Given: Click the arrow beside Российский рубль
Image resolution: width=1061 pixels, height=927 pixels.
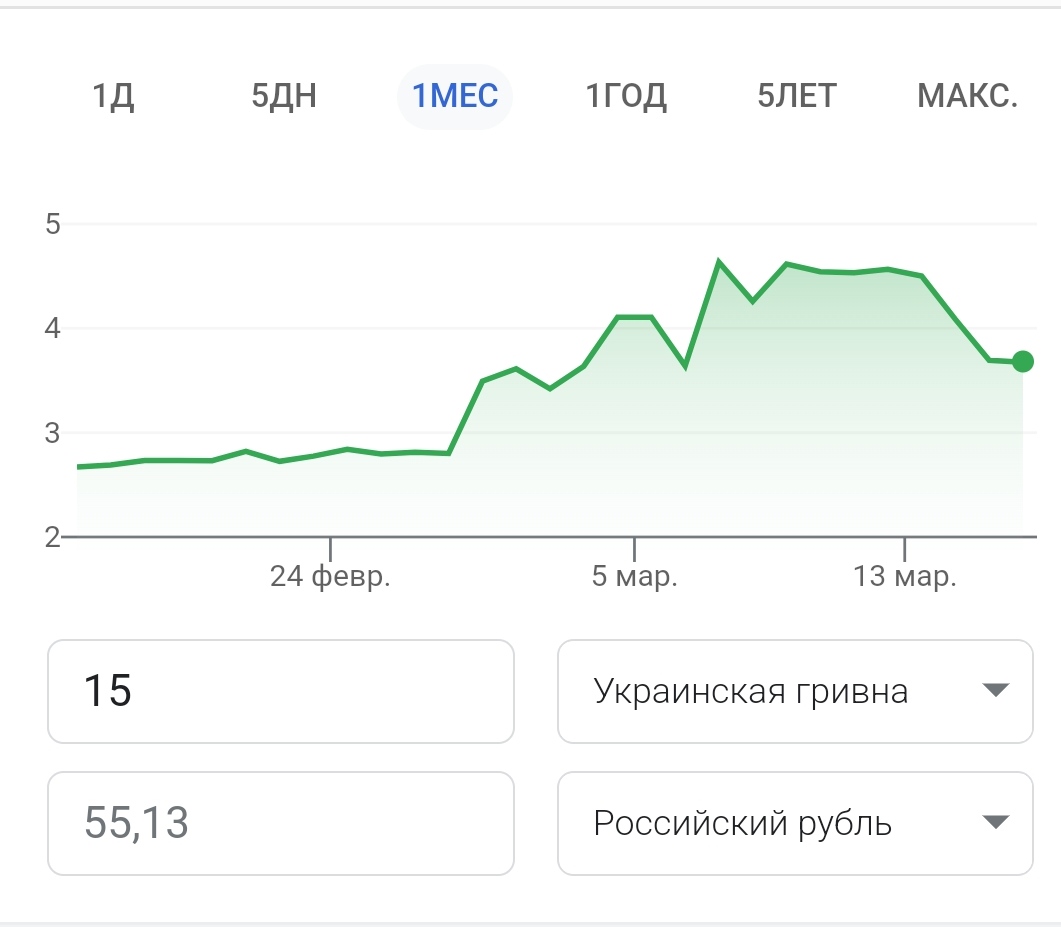Looking at the screenshot, I should (x=993, y=822).
